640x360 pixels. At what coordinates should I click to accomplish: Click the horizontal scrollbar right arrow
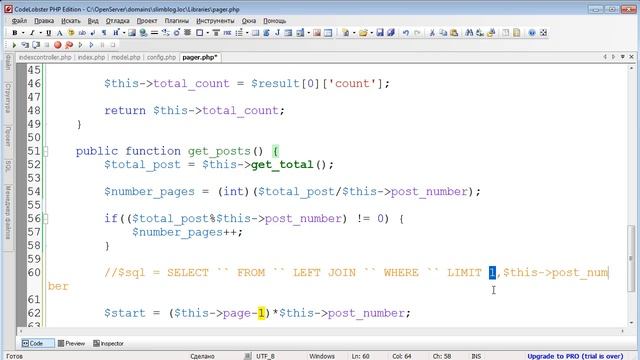(622, 331)
